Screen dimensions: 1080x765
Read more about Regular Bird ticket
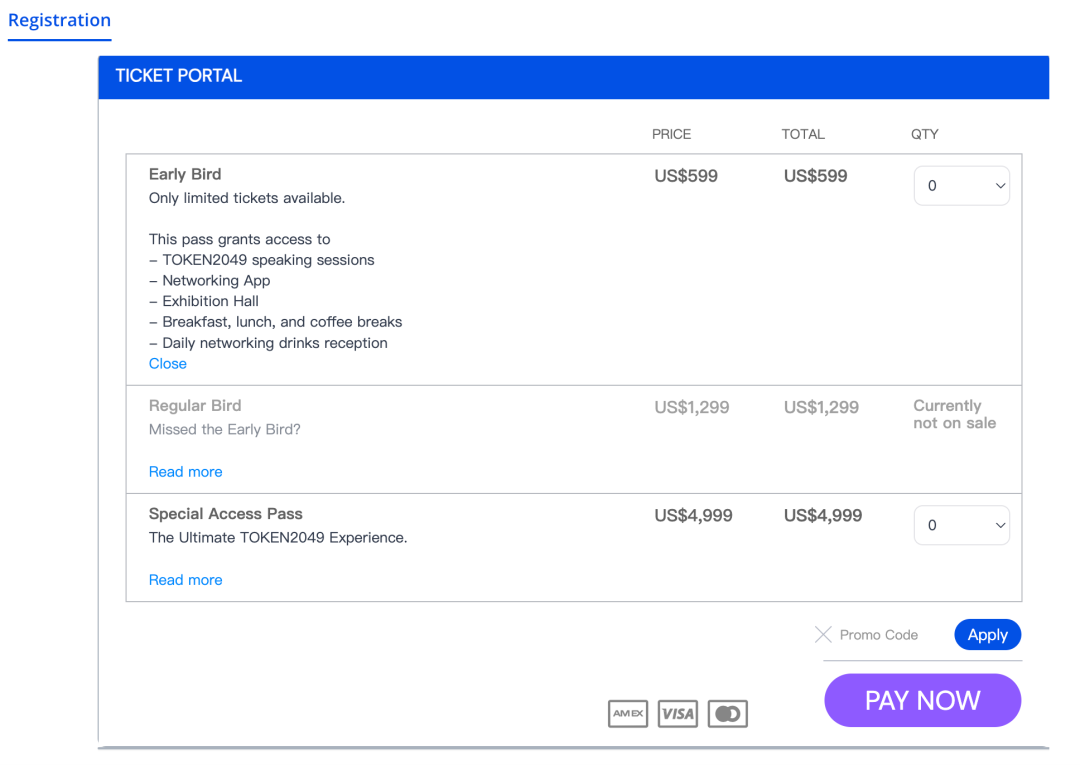(x=185, y=472)
